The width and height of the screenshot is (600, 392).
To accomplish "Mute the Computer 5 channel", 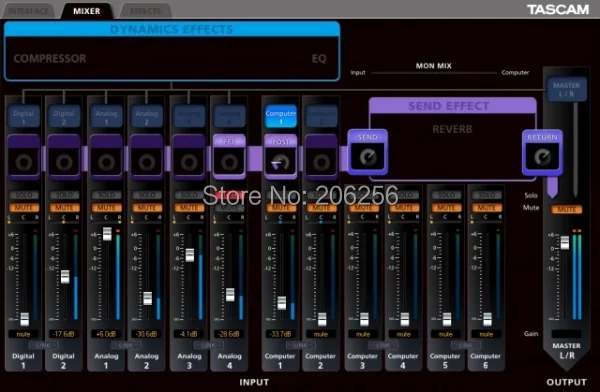I will click(x=446, y=208).
